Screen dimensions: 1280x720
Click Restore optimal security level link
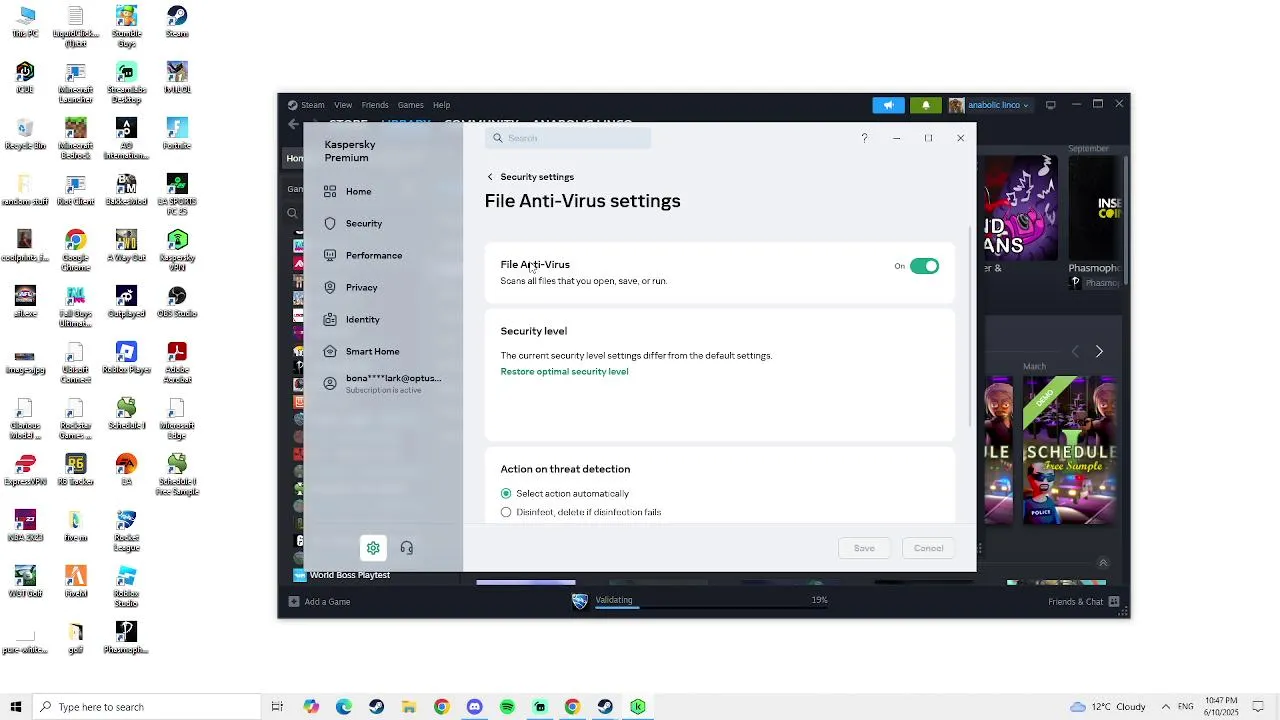pos(564,372)
